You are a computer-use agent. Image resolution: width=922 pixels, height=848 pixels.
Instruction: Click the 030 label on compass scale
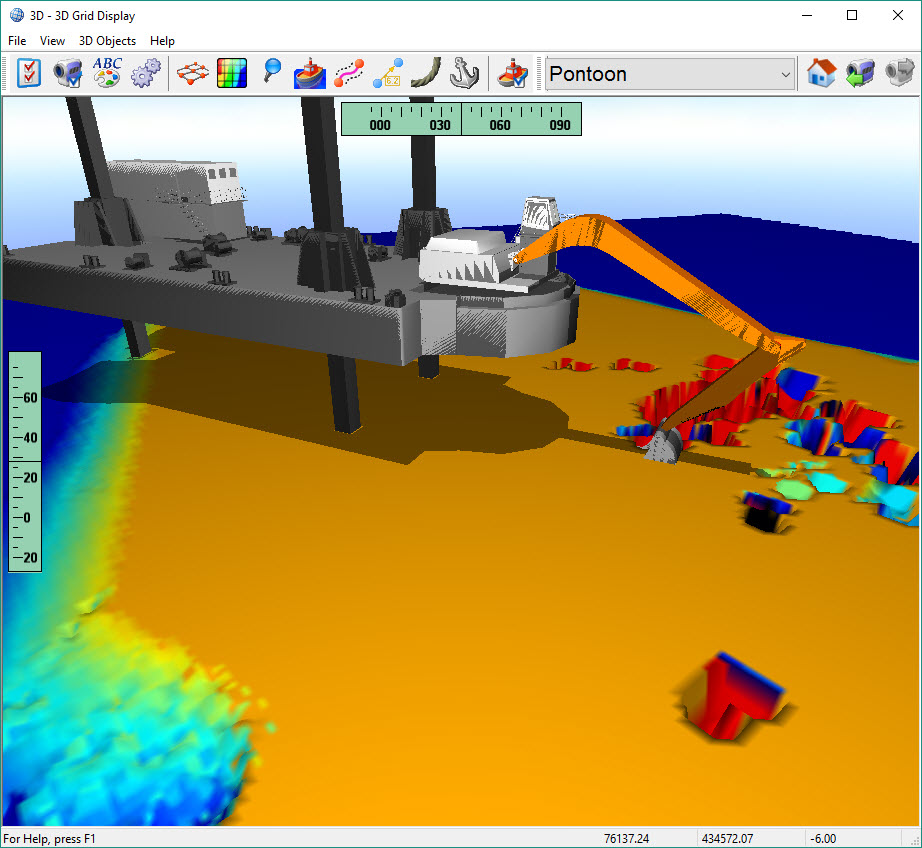point(440,125)
